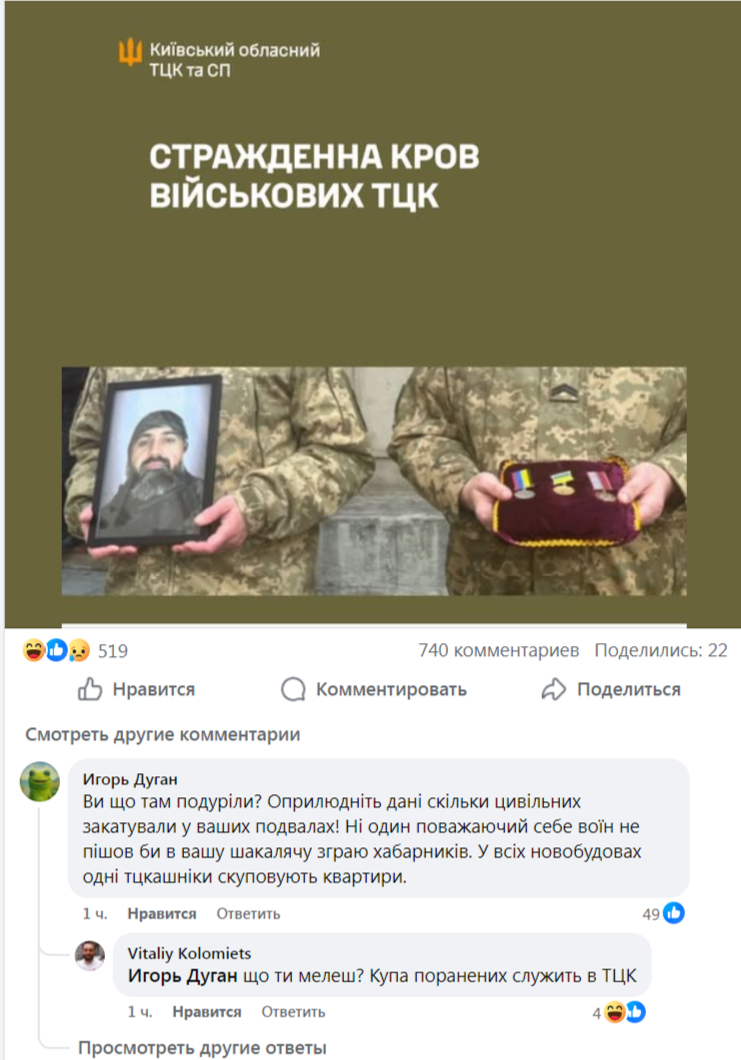Open the 740 комментариев count
741x1060 pixels.
coord(498,650)
